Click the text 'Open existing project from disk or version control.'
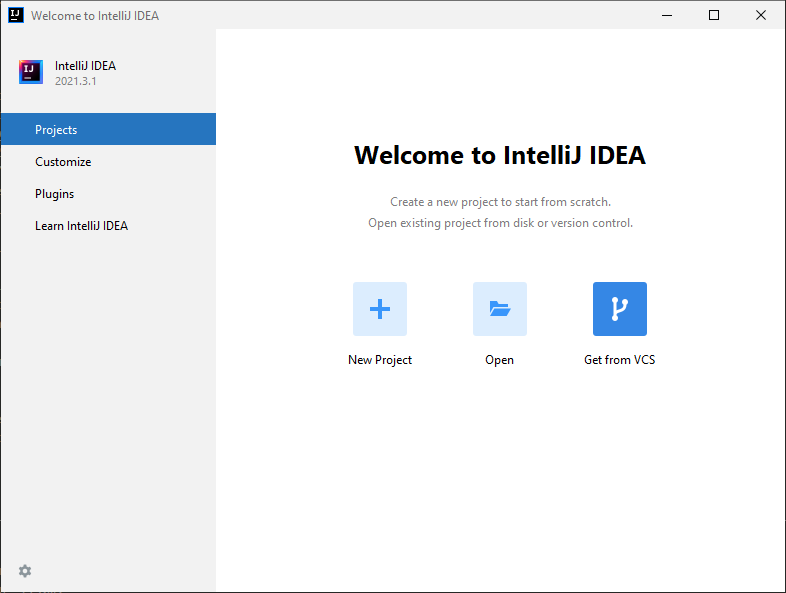The image size is (786, 593). 500,223
